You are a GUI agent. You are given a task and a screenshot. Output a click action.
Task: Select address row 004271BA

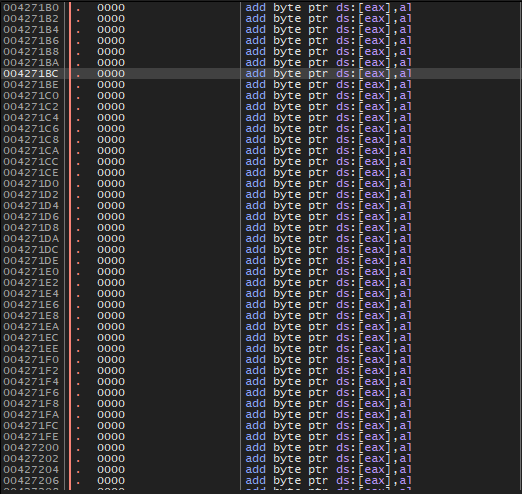click(31, 63)
